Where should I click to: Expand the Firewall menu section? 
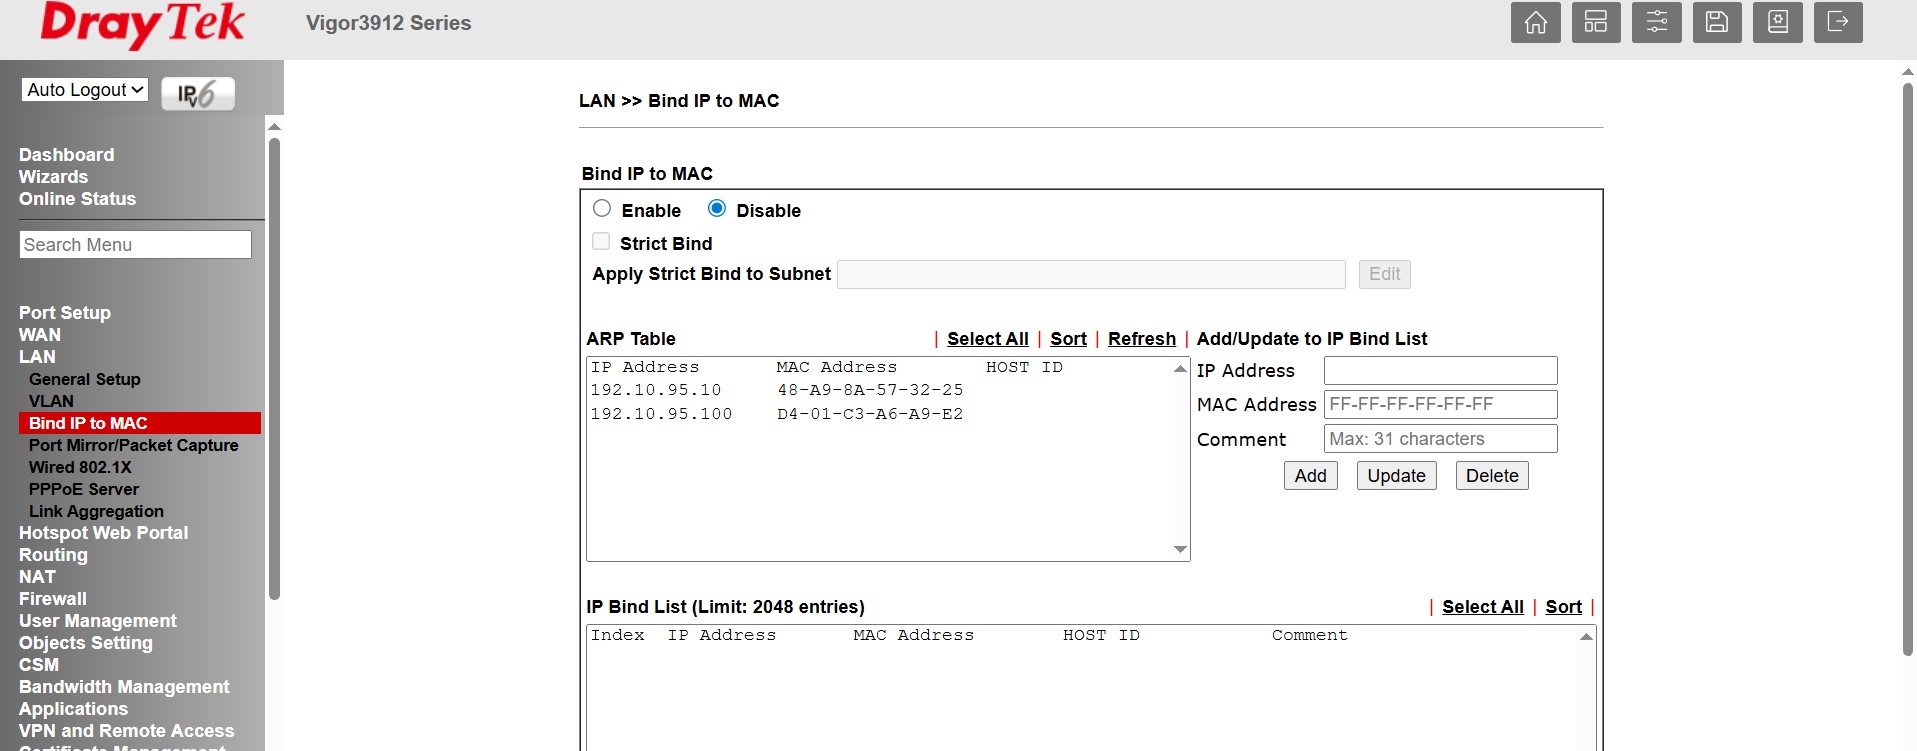click(53, 599)
